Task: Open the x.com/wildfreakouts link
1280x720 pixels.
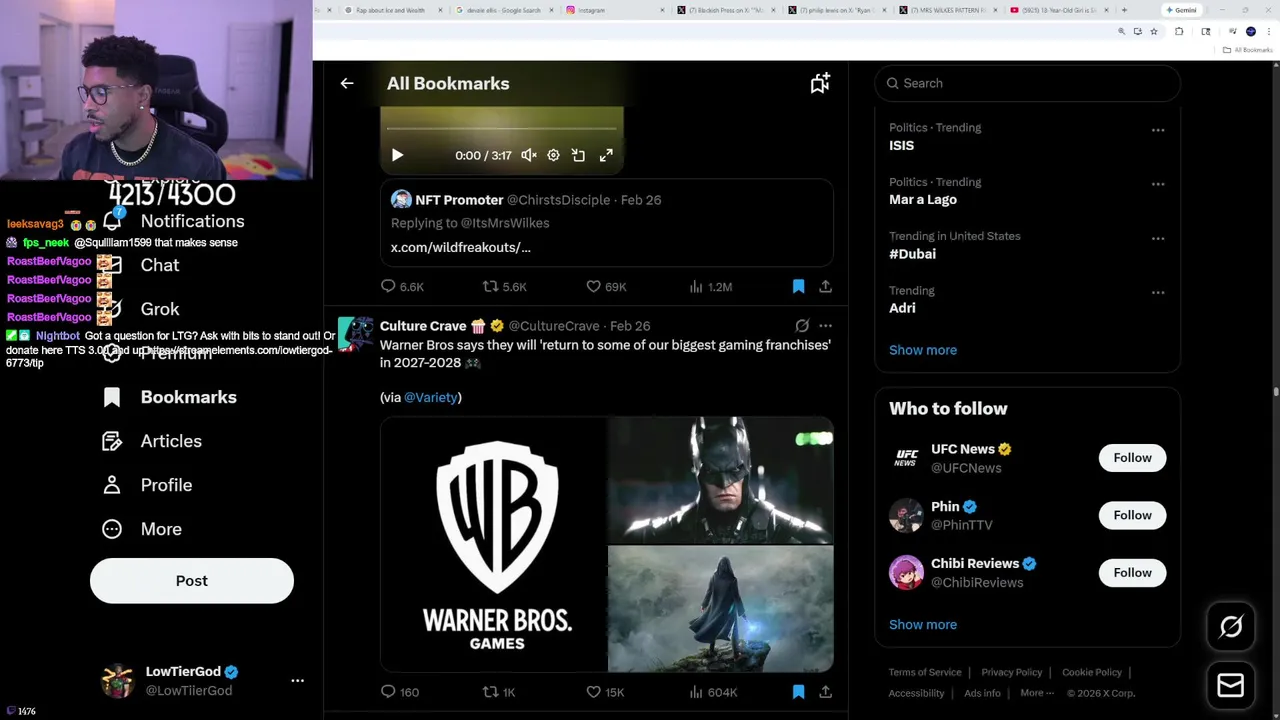Action: [x=460, y=247]
